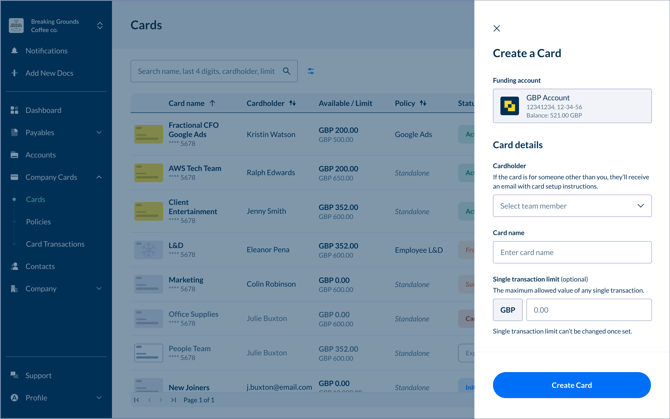The image size is (670, 419).
Task: Click the Google Ads policy cell
Action: tap(413, 134)
